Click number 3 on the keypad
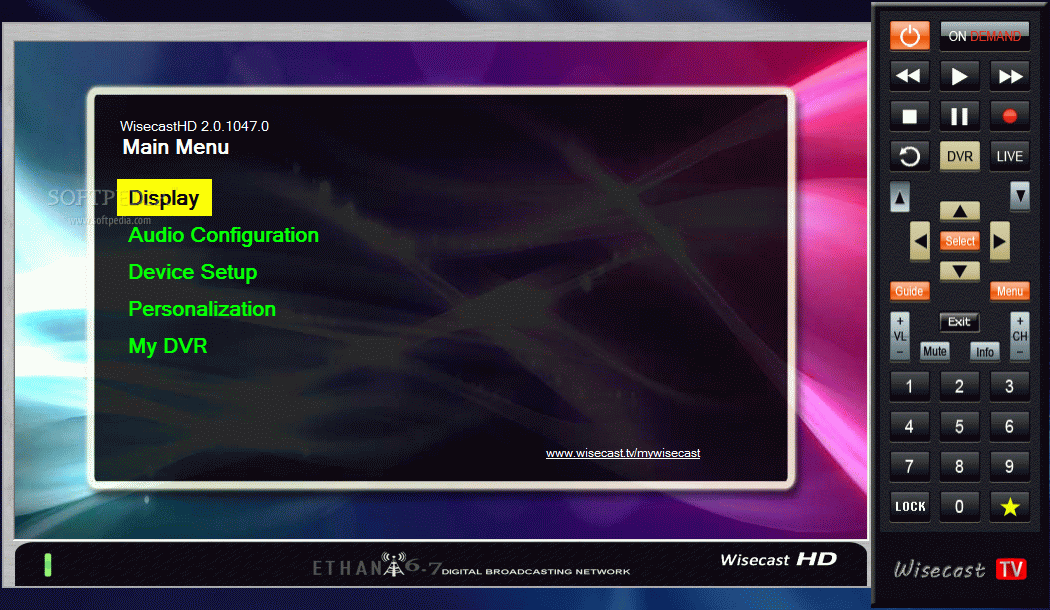Image resolution: width=1050 pixels, height=610 pixels. [1010, 386]
